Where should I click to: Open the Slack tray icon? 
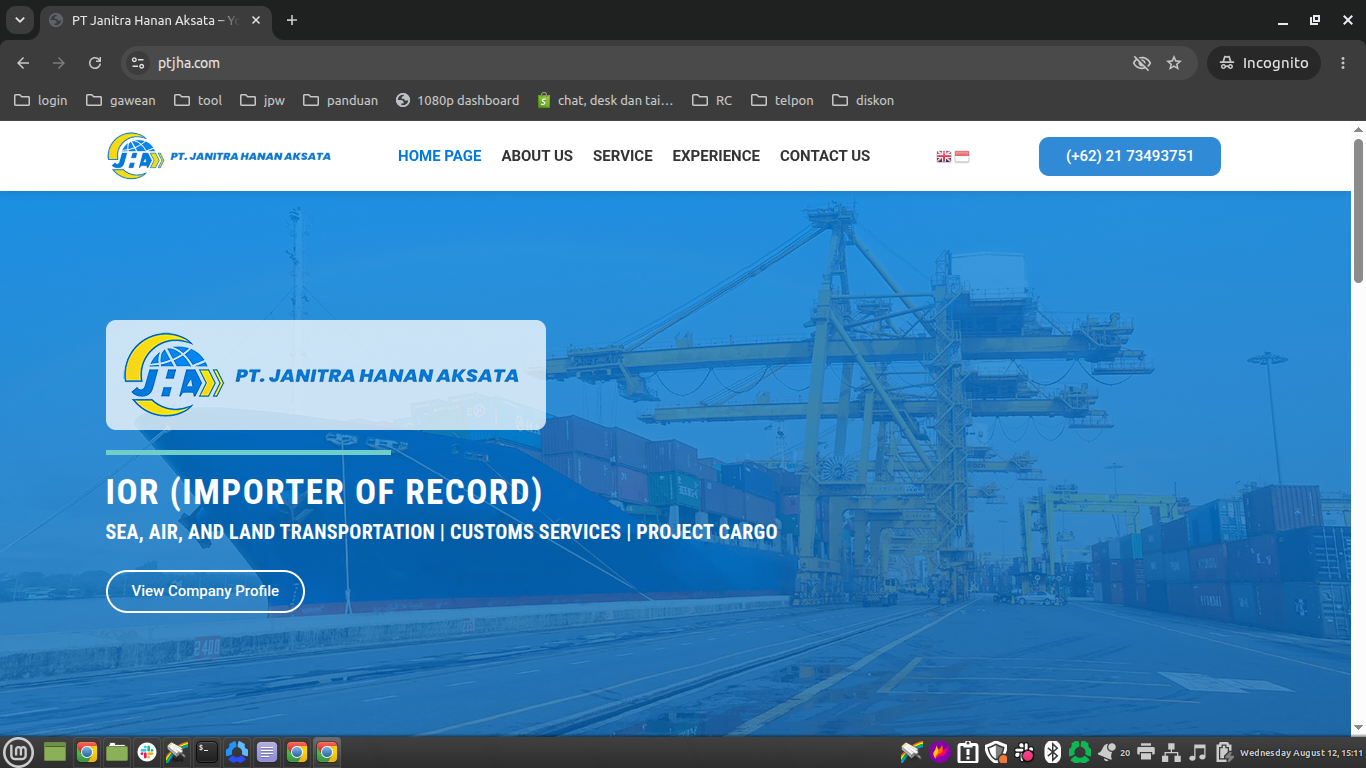[1025, 752]
